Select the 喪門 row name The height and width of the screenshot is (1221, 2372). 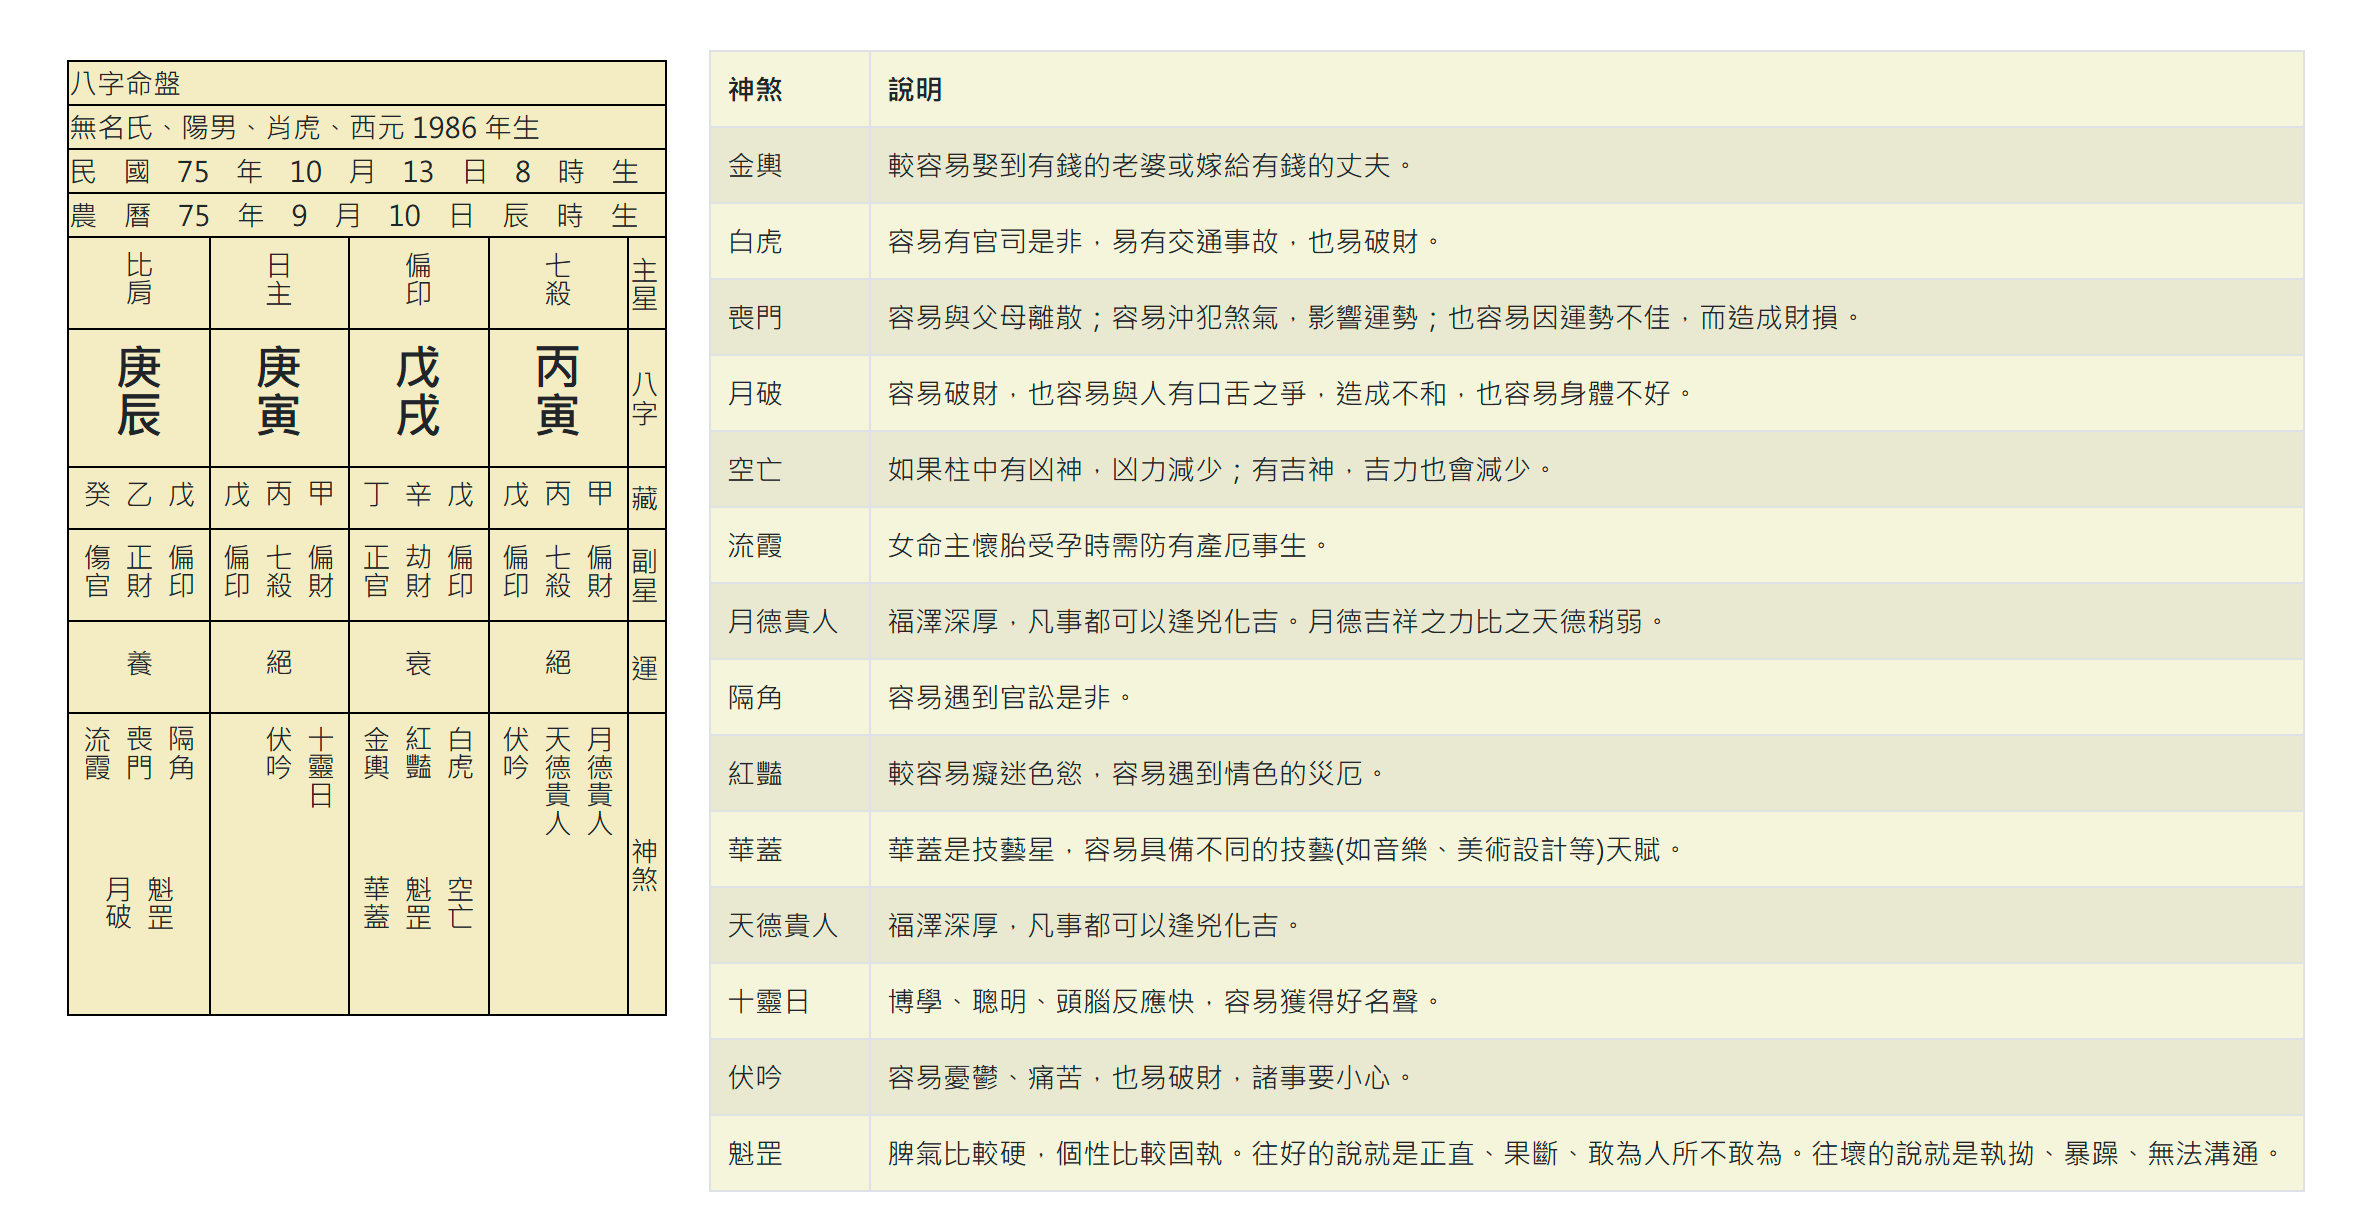tap(755, 318)
